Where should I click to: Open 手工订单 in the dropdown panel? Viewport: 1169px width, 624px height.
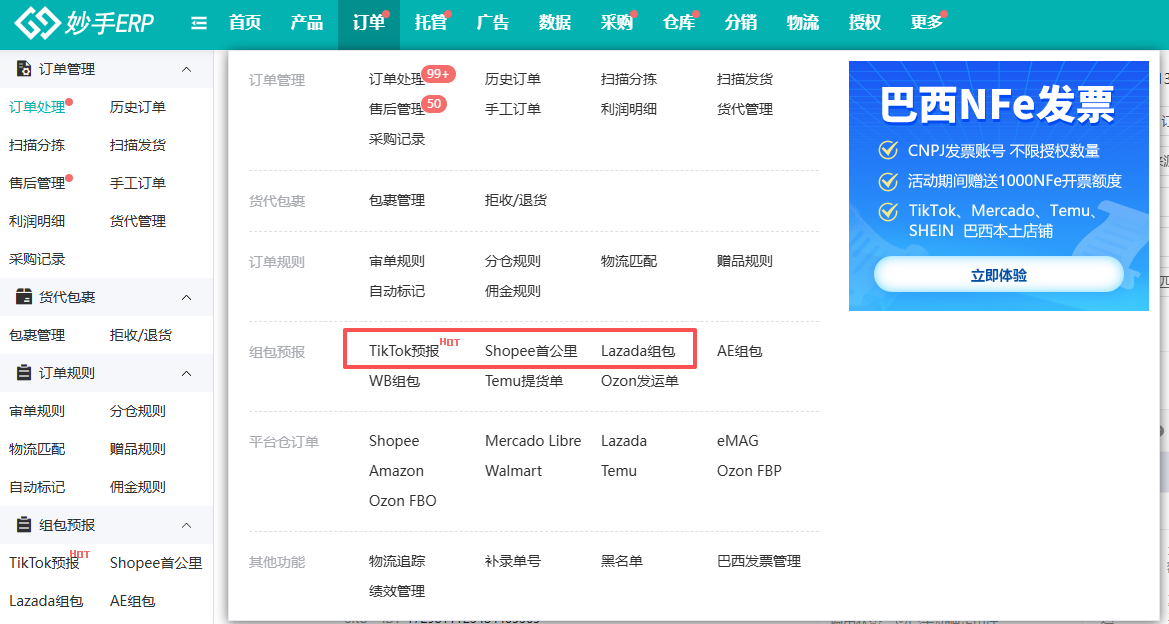(513, 109)
